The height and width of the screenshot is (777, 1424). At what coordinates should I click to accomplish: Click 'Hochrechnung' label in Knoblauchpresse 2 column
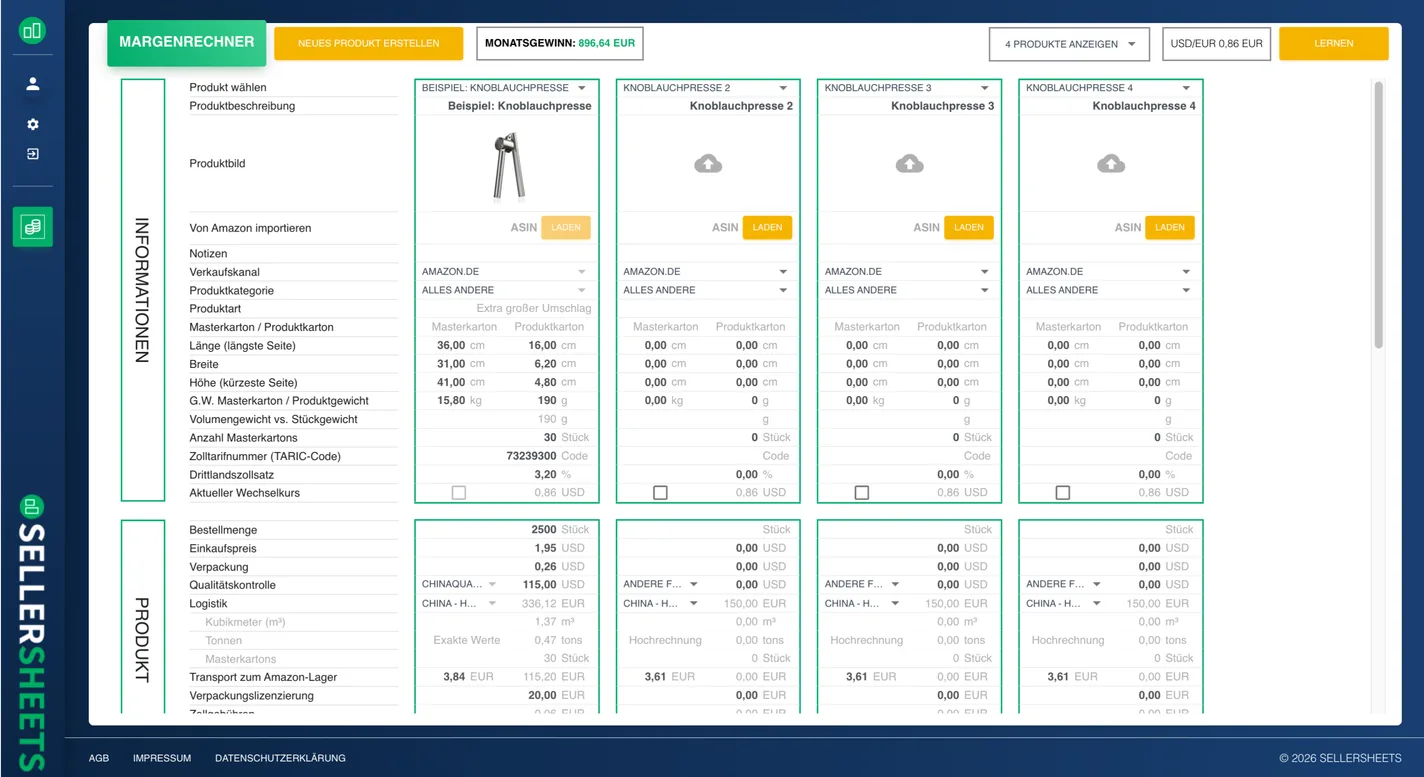click(665, 640)
